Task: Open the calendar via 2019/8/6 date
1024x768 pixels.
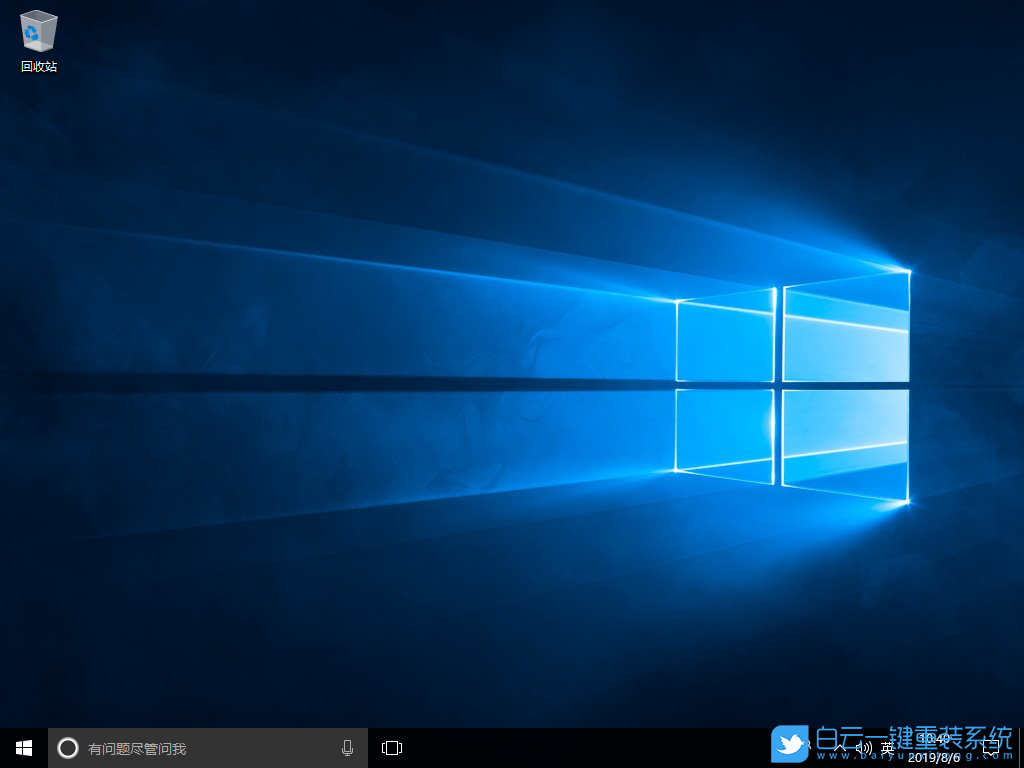Action: coord(933,757)
